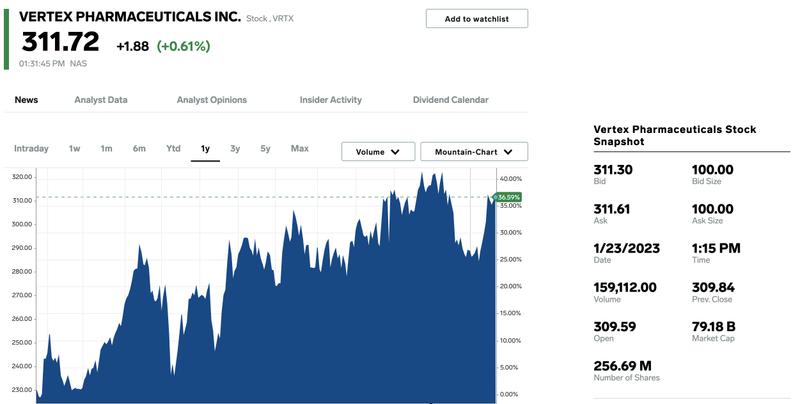This screenshot has height=404, width=800.
Task: Click the VERTEX PHARMACEUTICALS INC. title
Action: point(130,16)
